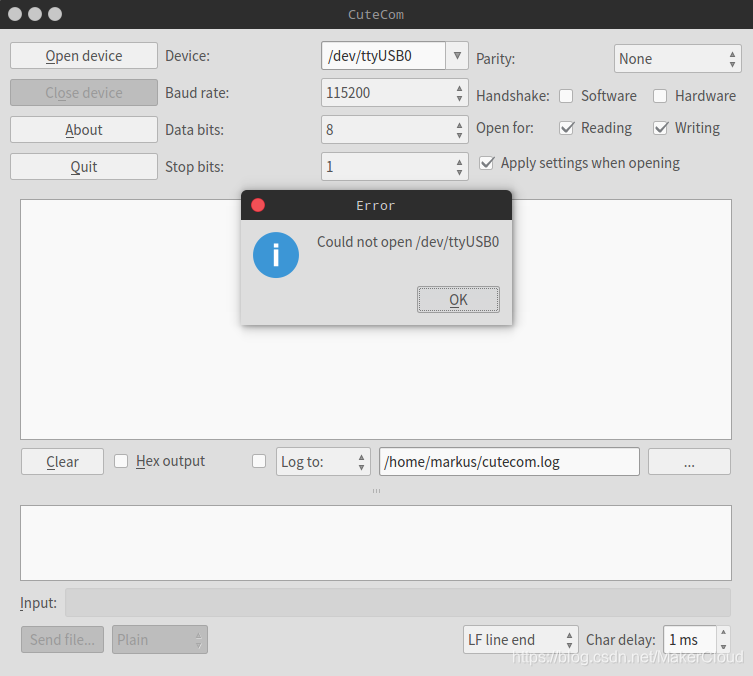
Task: Open the Baud rate 115200 selector
Action: [395, 93]
